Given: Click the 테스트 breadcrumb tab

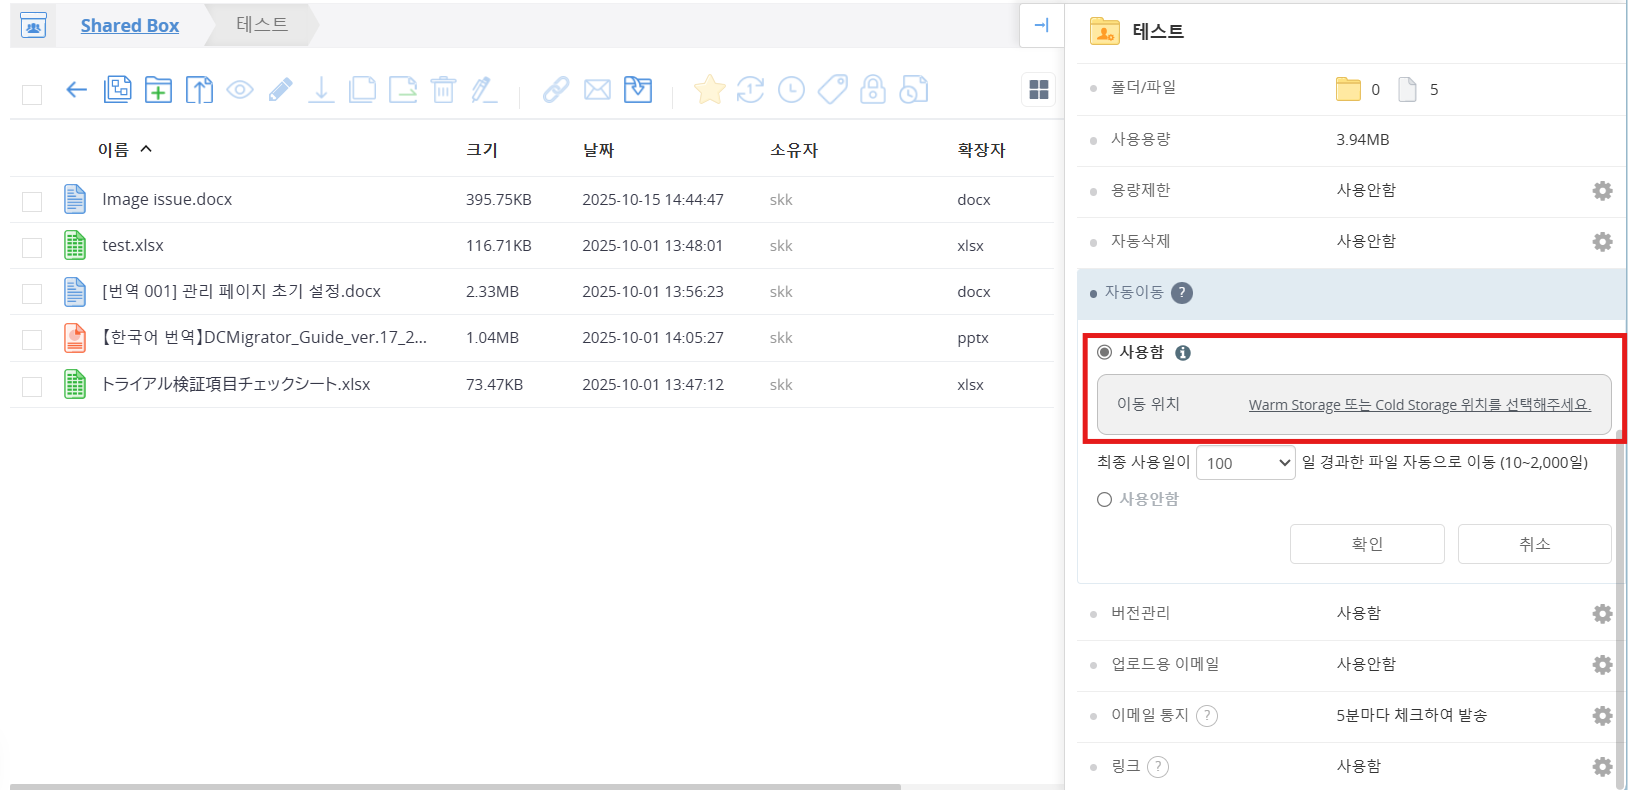Looking at the screenshot, I should pyautogui.click(x=262, y=25).
